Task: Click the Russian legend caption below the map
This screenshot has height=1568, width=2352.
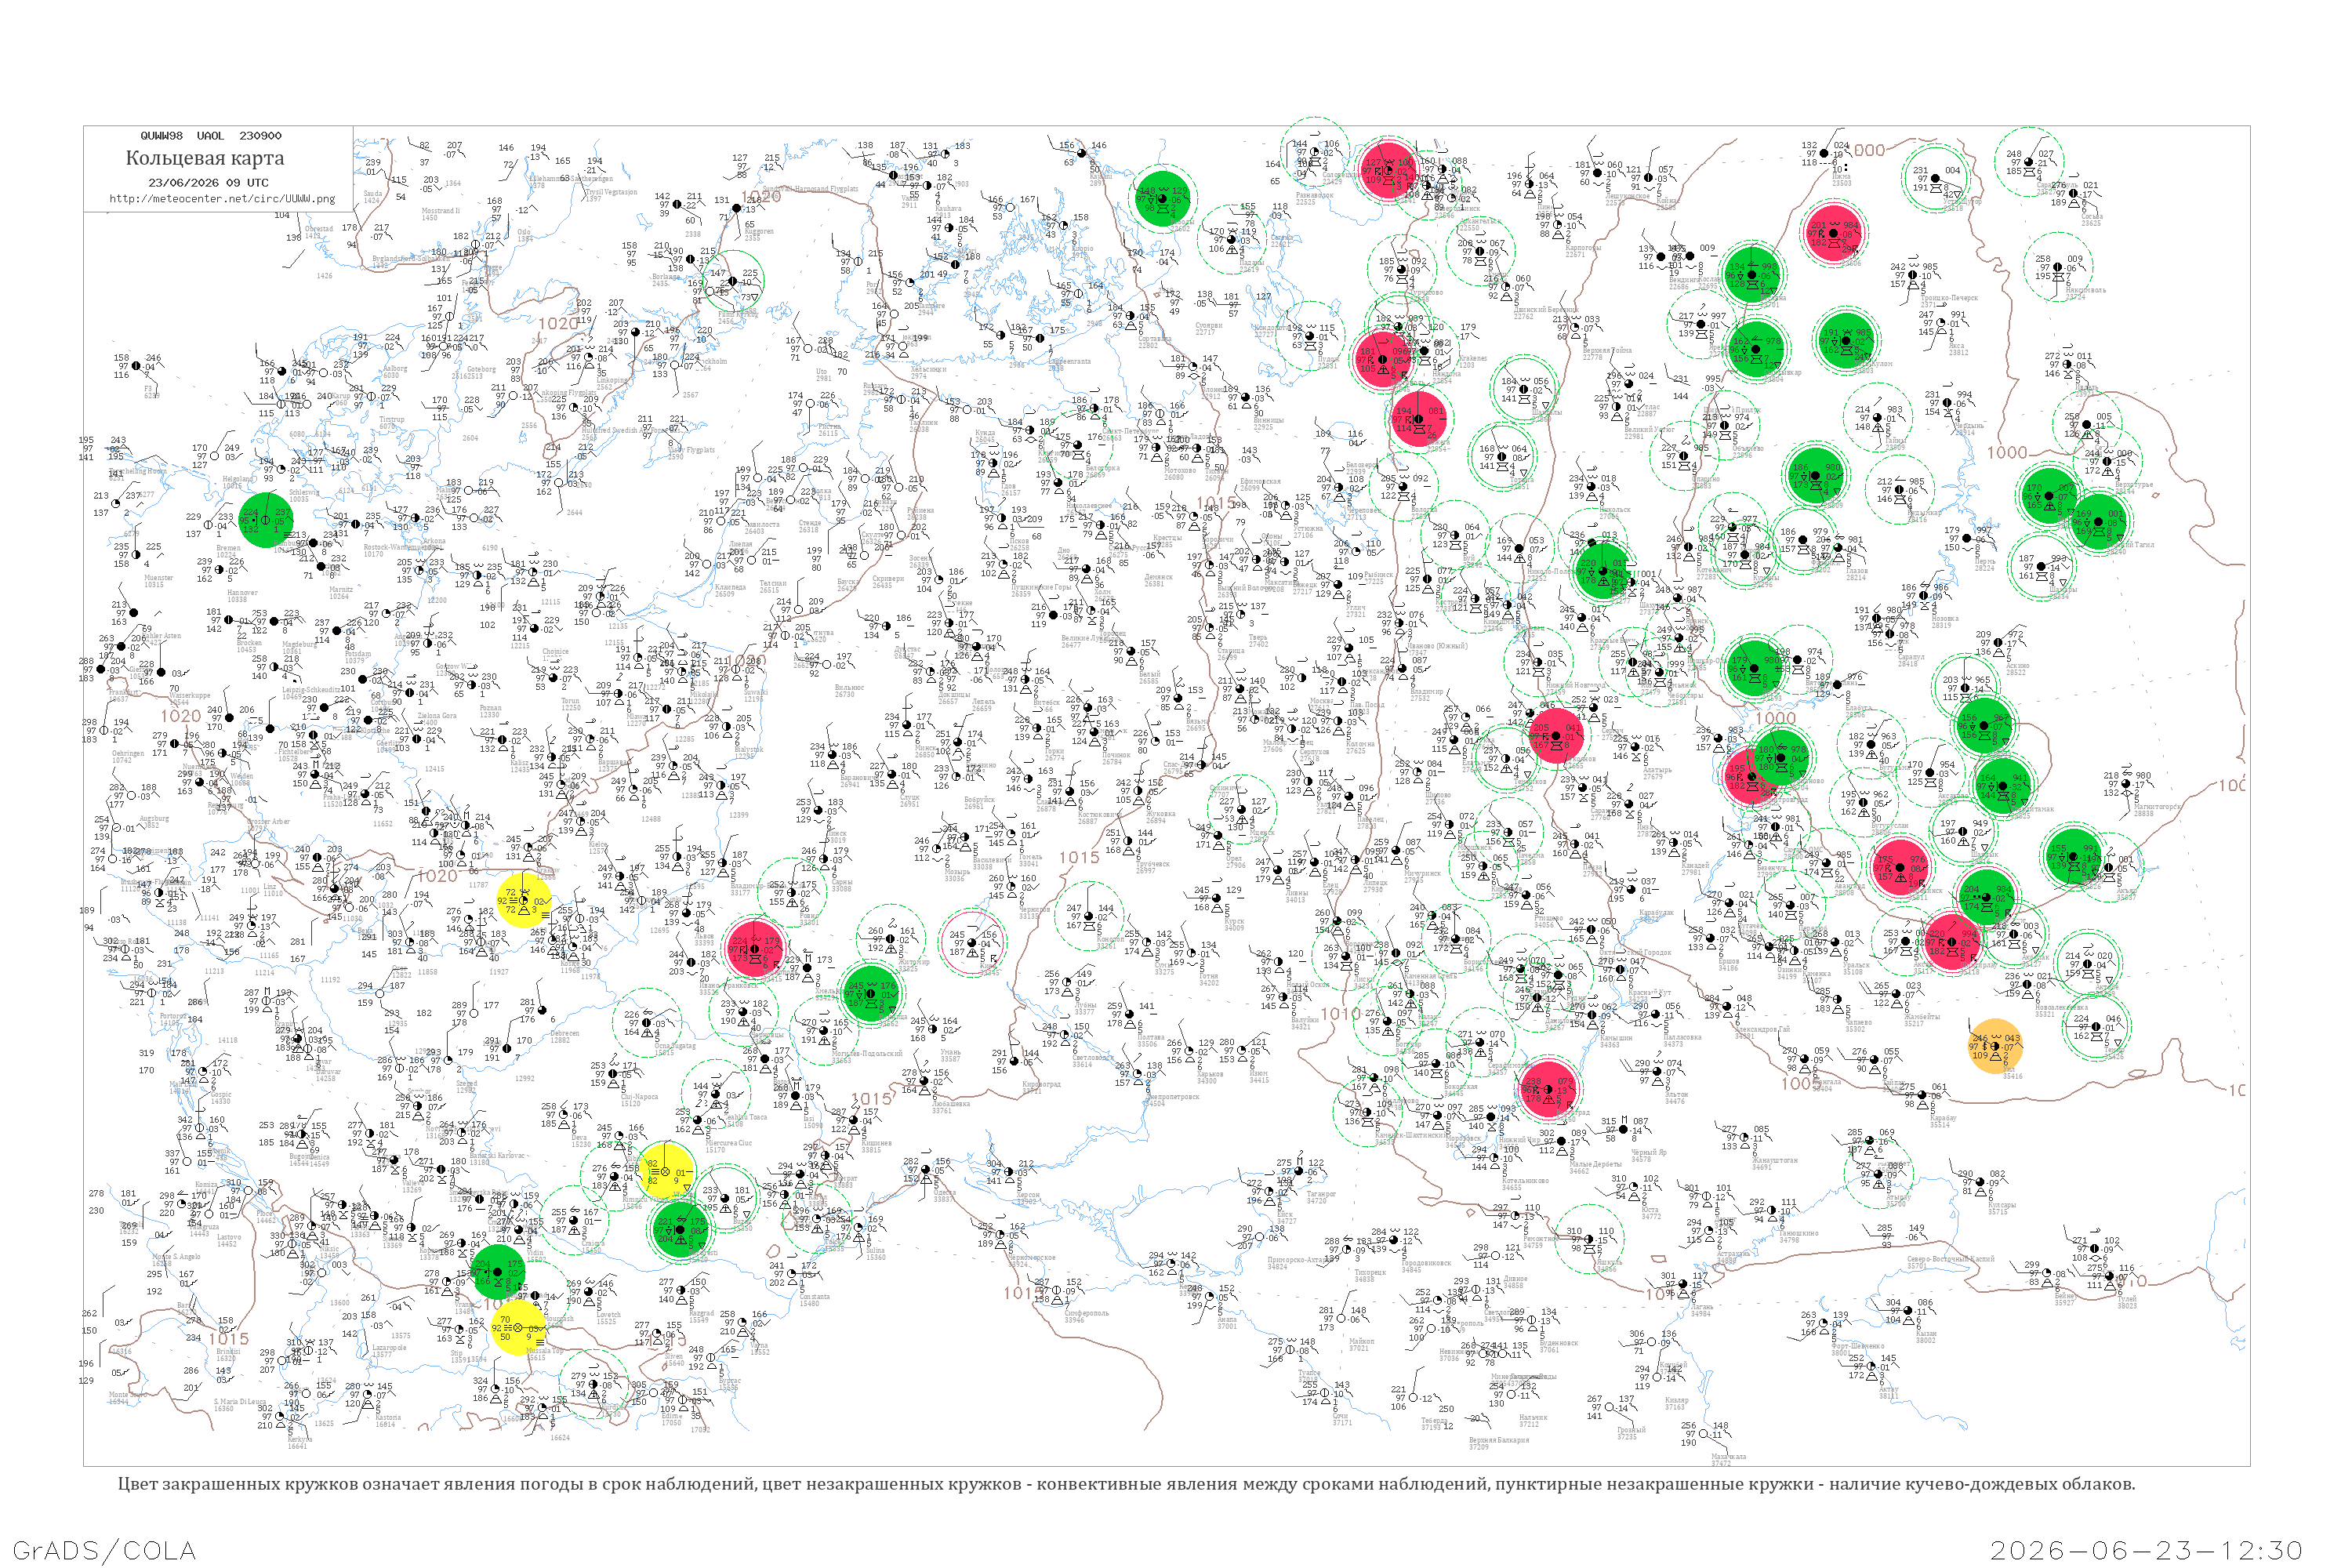Action: [x=1126, y=1484]
